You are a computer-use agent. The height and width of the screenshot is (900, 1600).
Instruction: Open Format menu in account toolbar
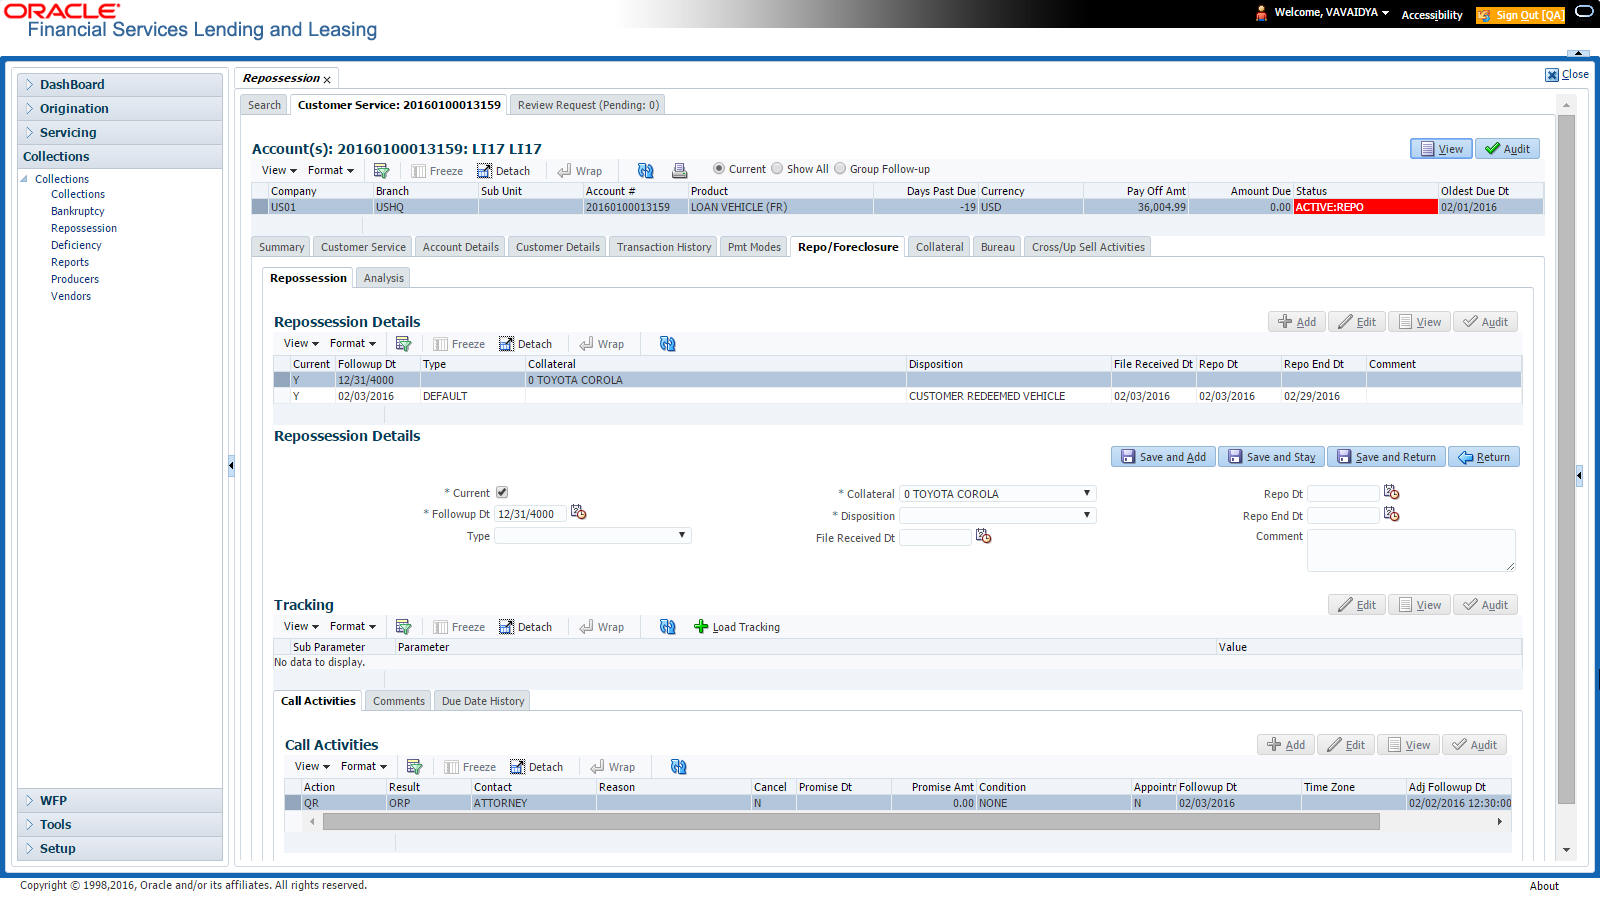331,171
